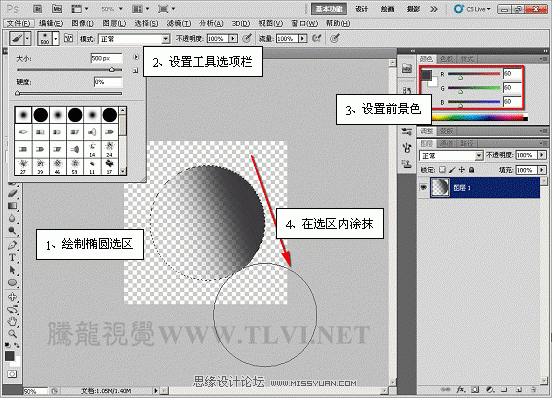Enable airbrush mode
Image resolution: width=552 pixels, height=398 pixels.
click(x=316, y=38)
